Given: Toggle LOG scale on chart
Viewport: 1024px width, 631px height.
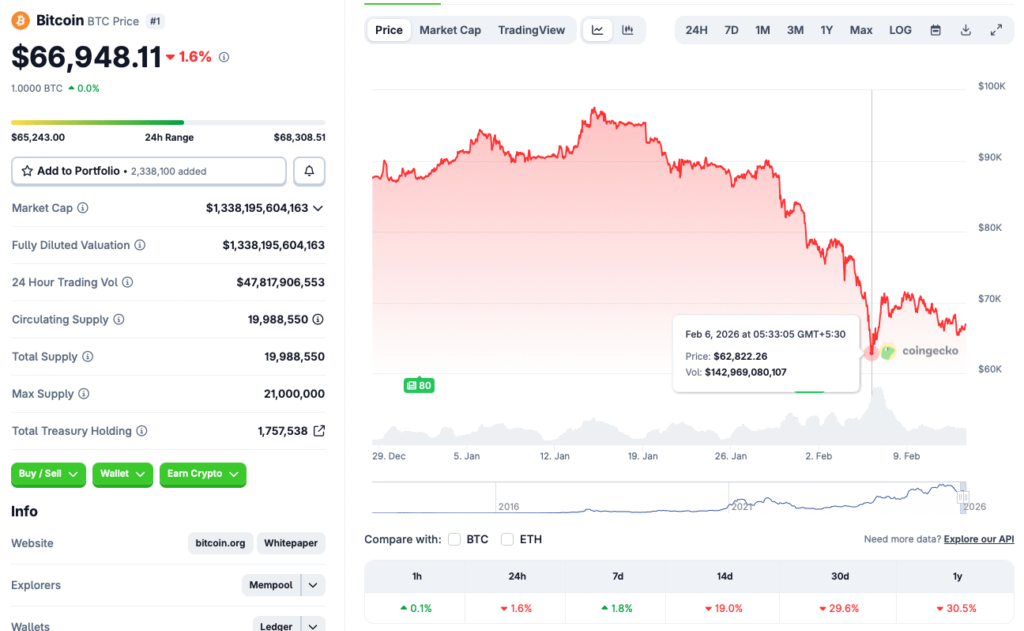Looking at the screenshot, I should pos(900,30).
